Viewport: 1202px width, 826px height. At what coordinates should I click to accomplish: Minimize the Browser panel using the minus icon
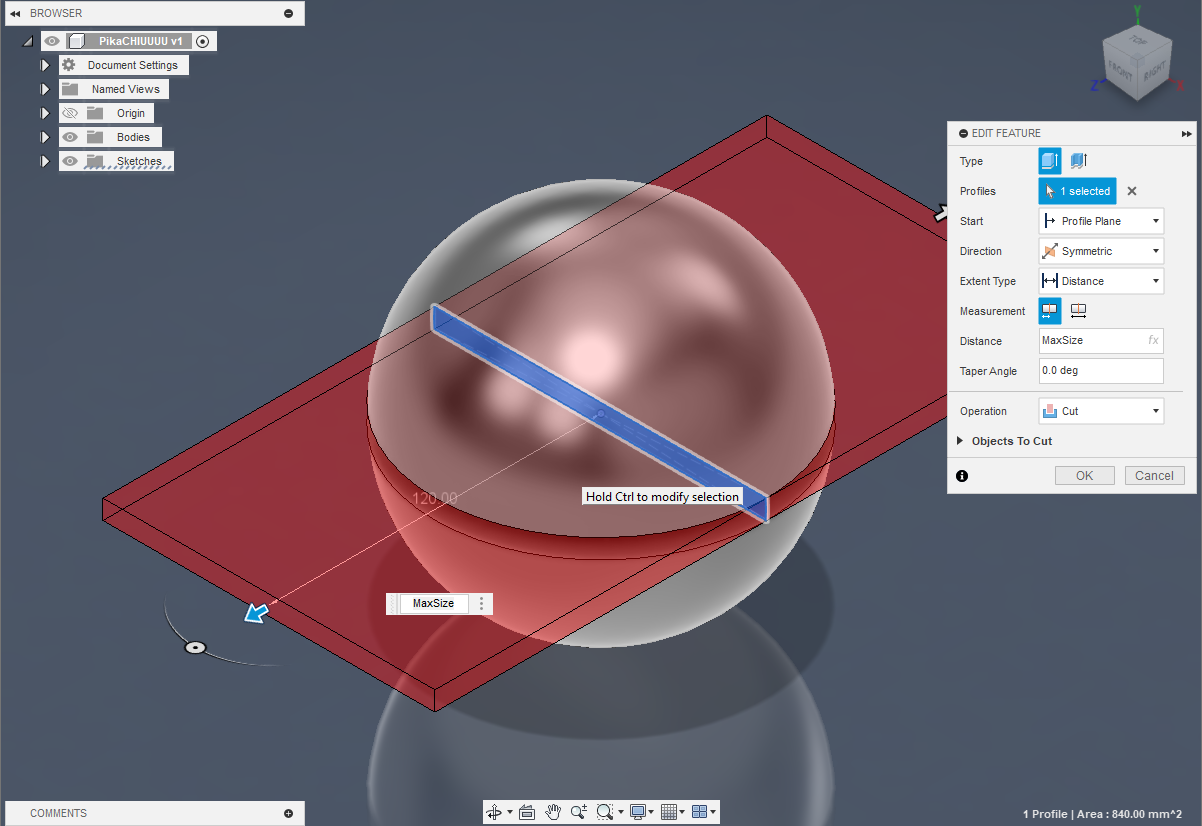[x=289, y=13]
